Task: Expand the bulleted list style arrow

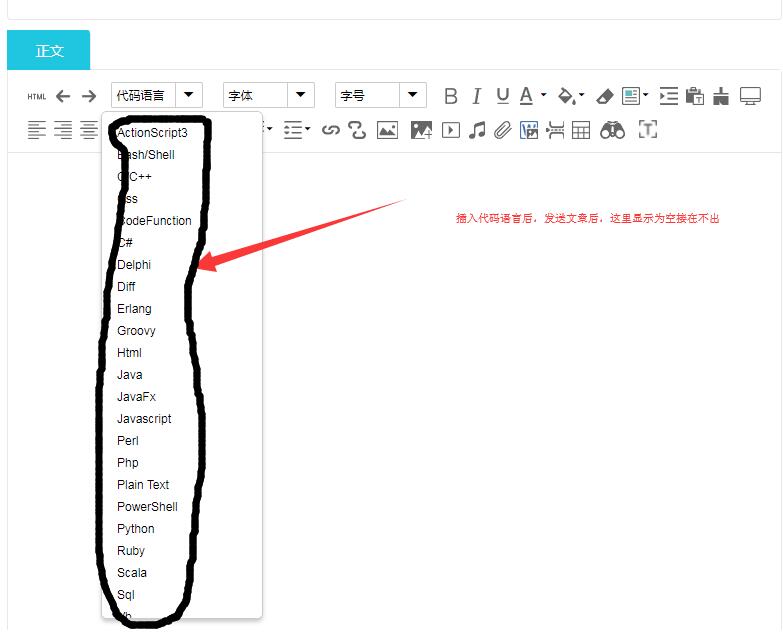Action: [x=308, y=129]
